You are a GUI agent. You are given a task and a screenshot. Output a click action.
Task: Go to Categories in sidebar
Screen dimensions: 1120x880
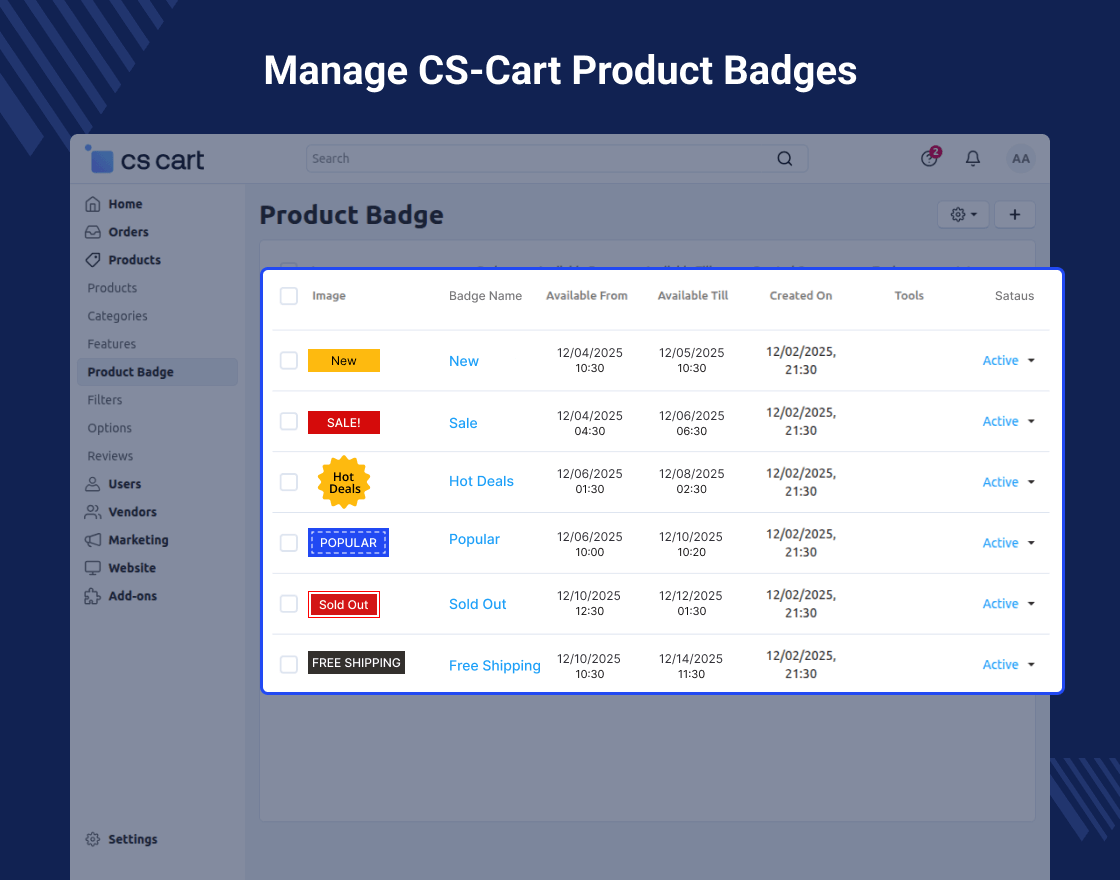117,316
